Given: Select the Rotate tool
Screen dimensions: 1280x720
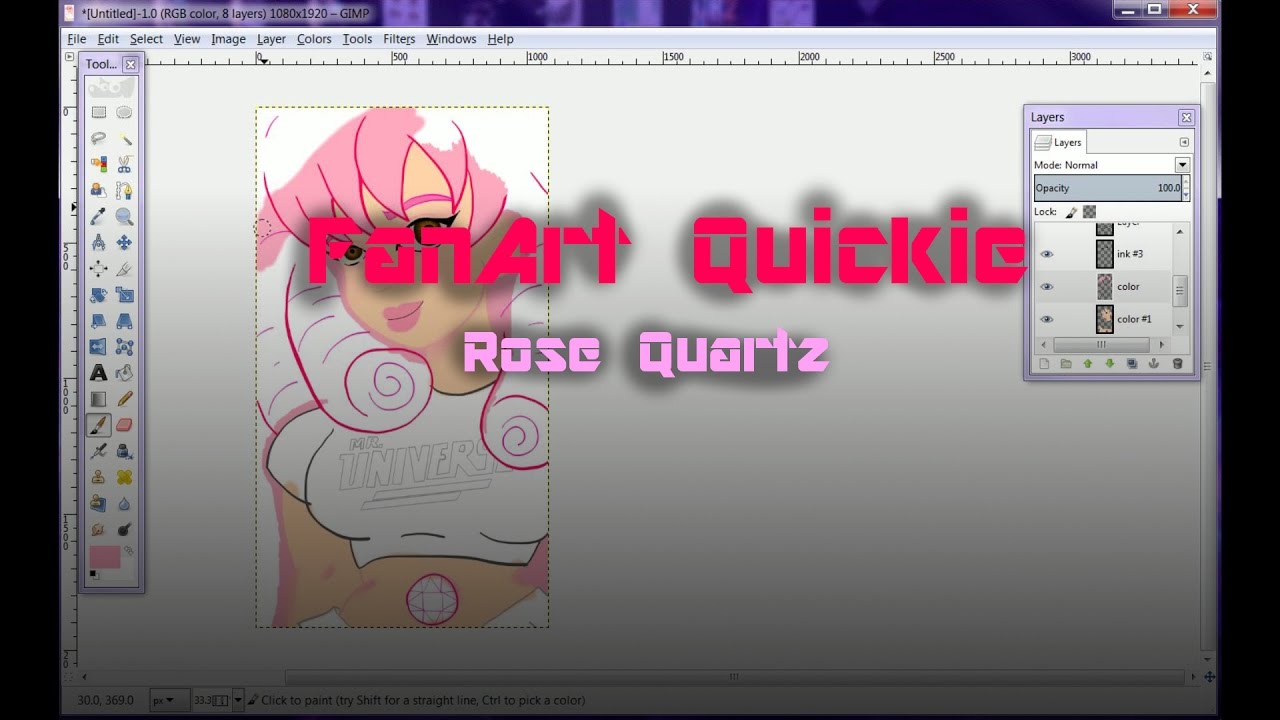Looking at the screenshot, I should click(x=99, y=295).
